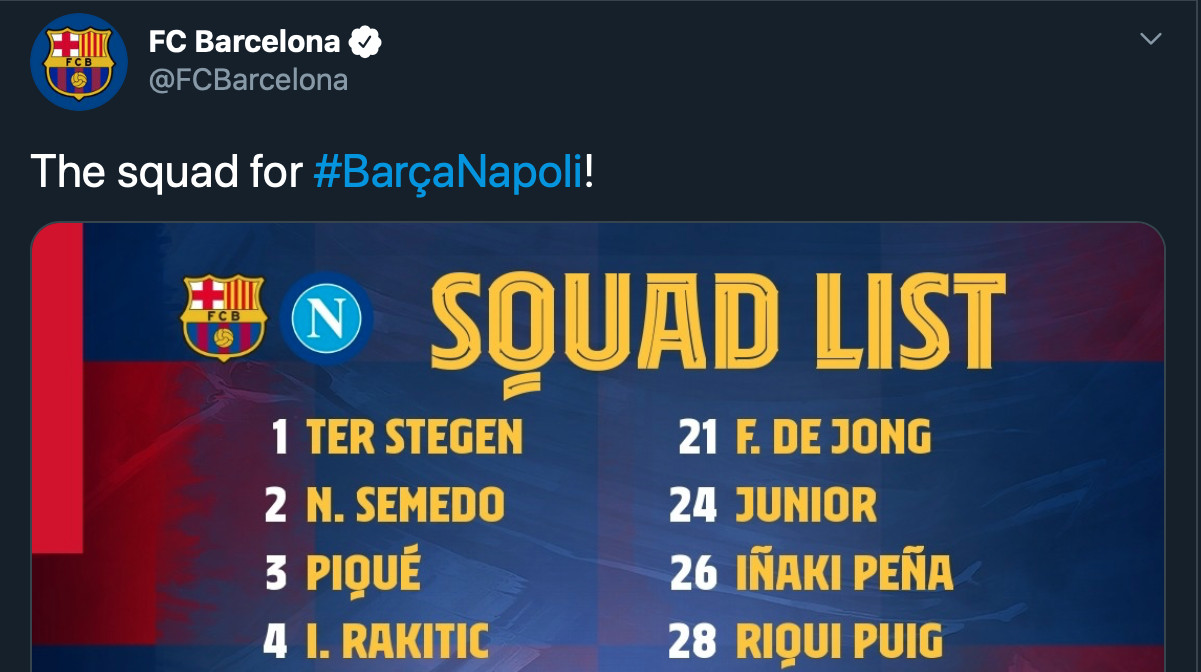
Task: Click the FC Barcelona display name
Action: click(x=244, y=42)
